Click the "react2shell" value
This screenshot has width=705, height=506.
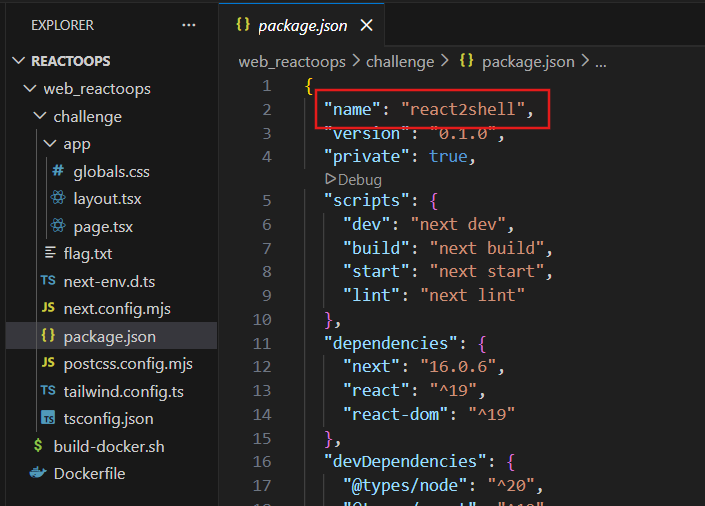[463, 109]
